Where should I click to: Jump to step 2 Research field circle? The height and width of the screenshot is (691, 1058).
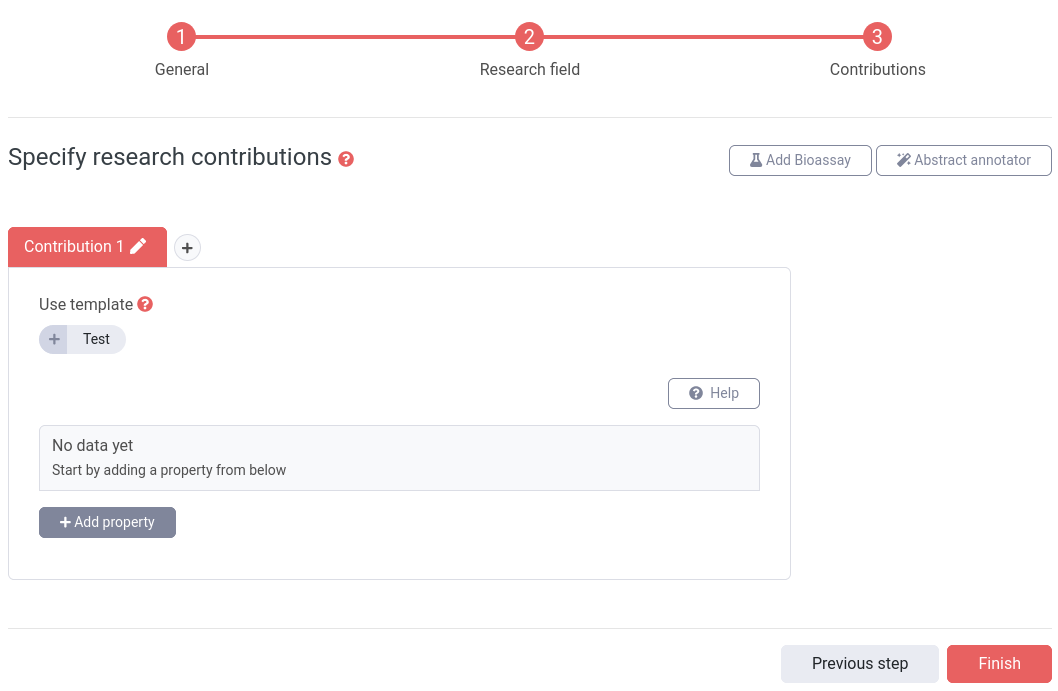click(x=530, y=36)
